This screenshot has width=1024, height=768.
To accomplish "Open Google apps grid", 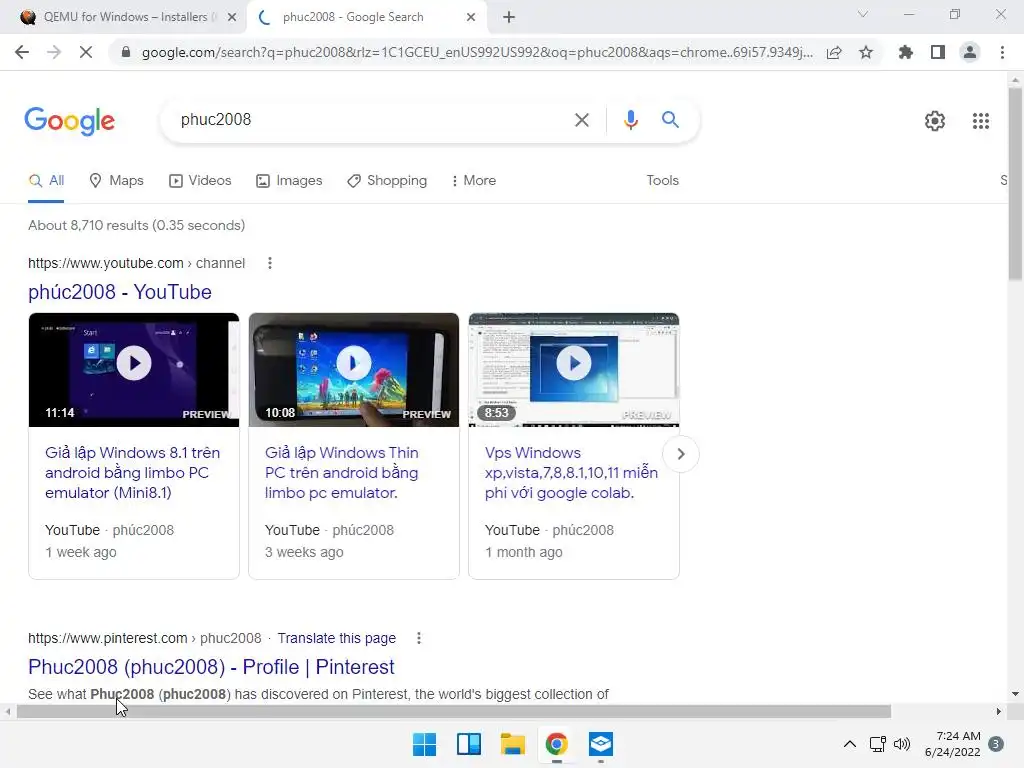I will click(x=980, y=121).
